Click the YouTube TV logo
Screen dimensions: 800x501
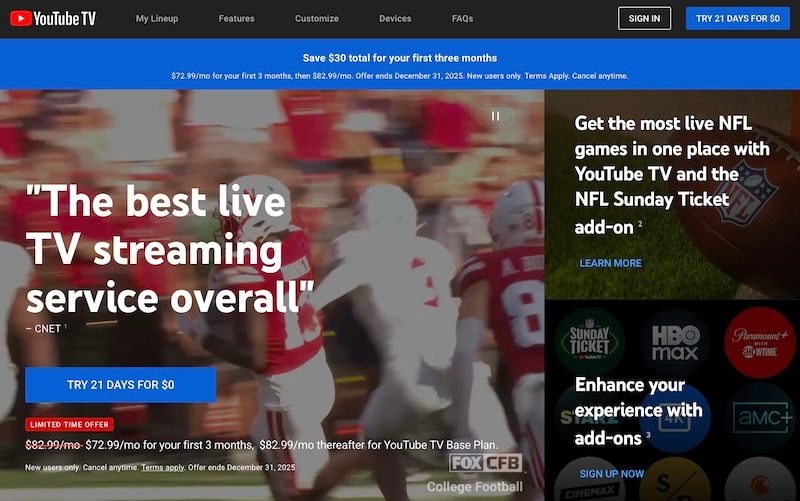click(x=53, y=19)
